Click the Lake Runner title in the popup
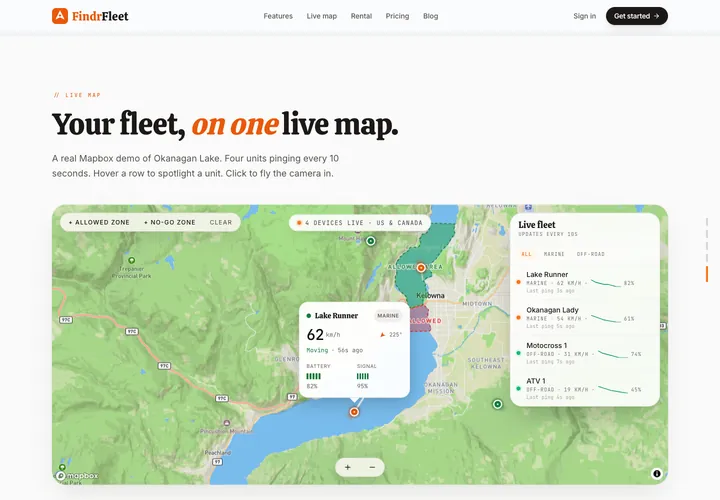This screenshot has width=720, height=500. point(336,315)
